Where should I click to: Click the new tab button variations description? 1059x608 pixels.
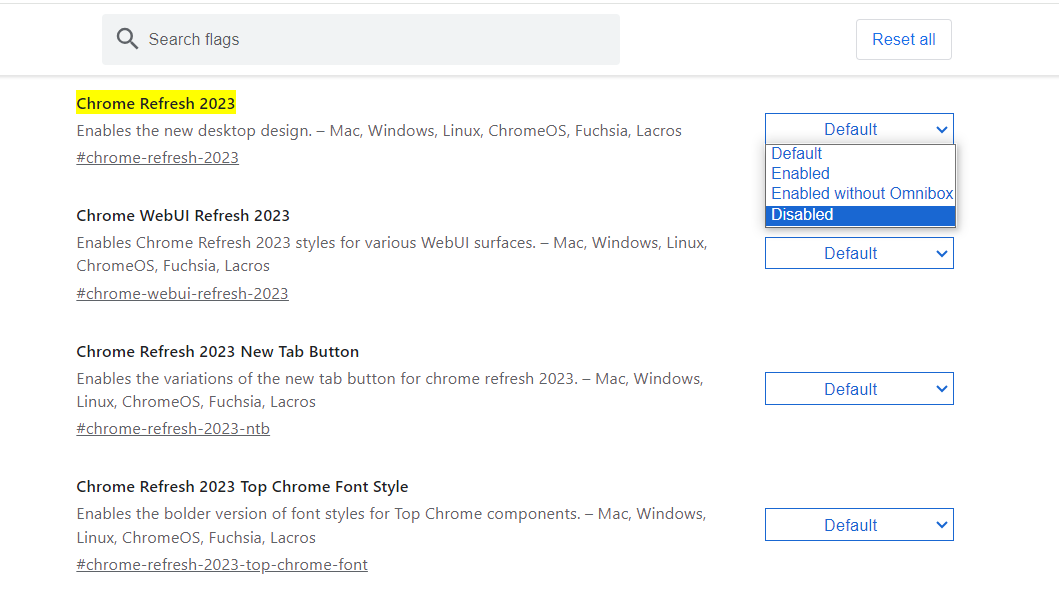tap(390, 390)
